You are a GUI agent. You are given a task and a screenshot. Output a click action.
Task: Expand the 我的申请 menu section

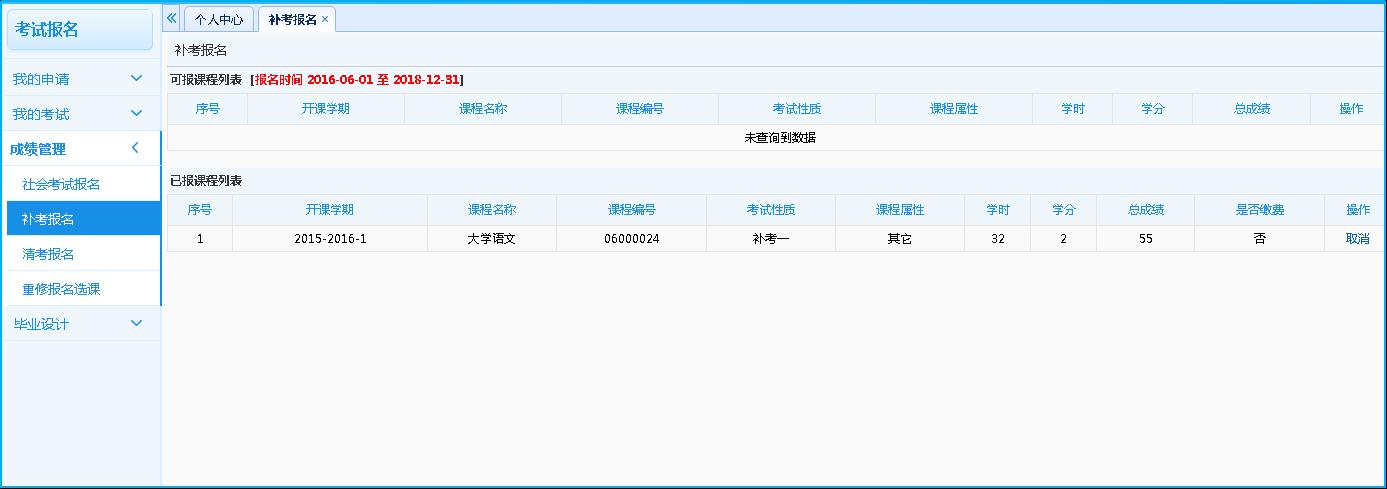coord(80,79)
